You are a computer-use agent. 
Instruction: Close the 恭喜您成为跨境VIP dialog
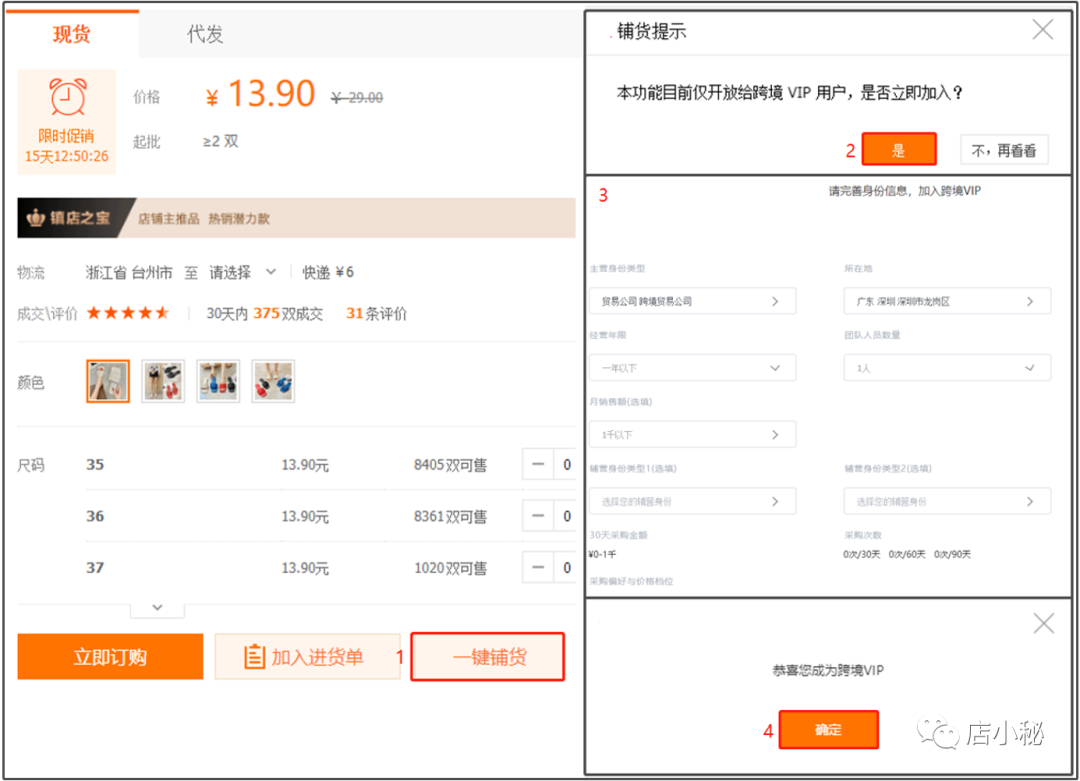[1043, 624]
